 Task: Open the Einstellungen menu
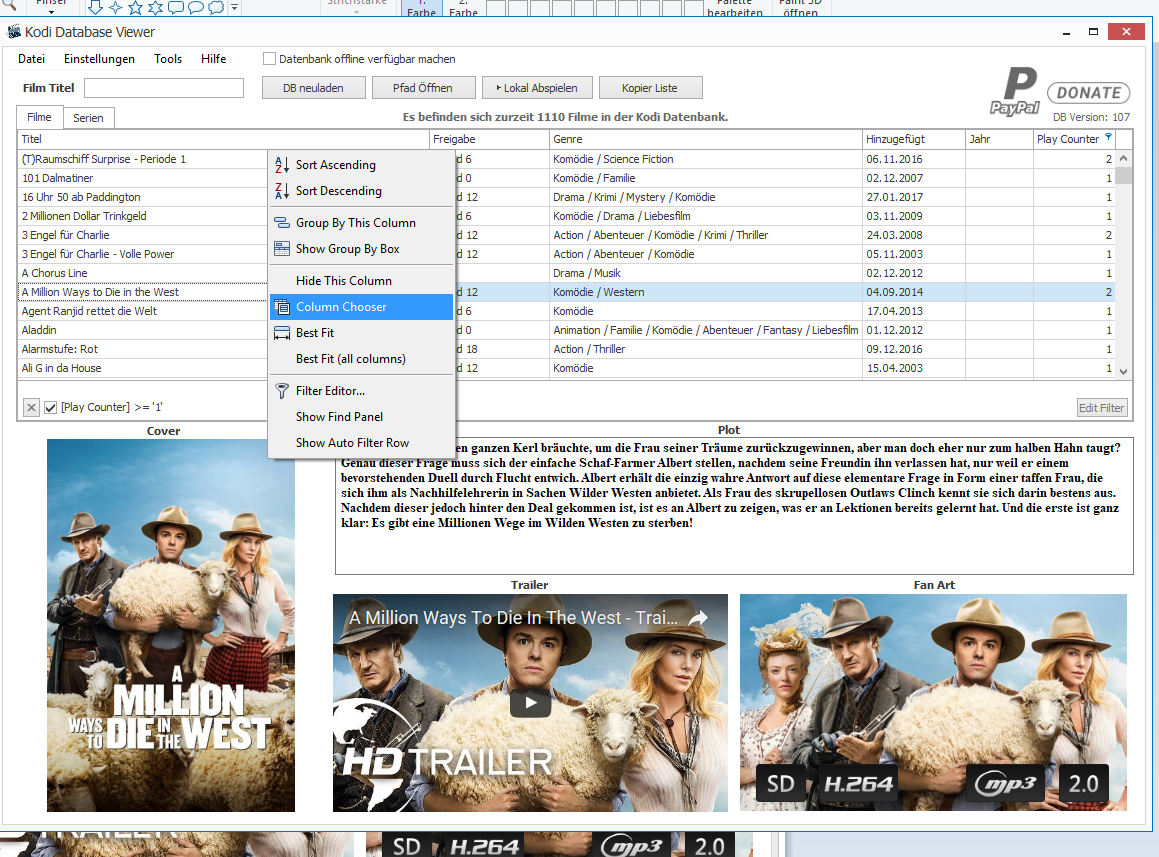[x=99, y=59]
